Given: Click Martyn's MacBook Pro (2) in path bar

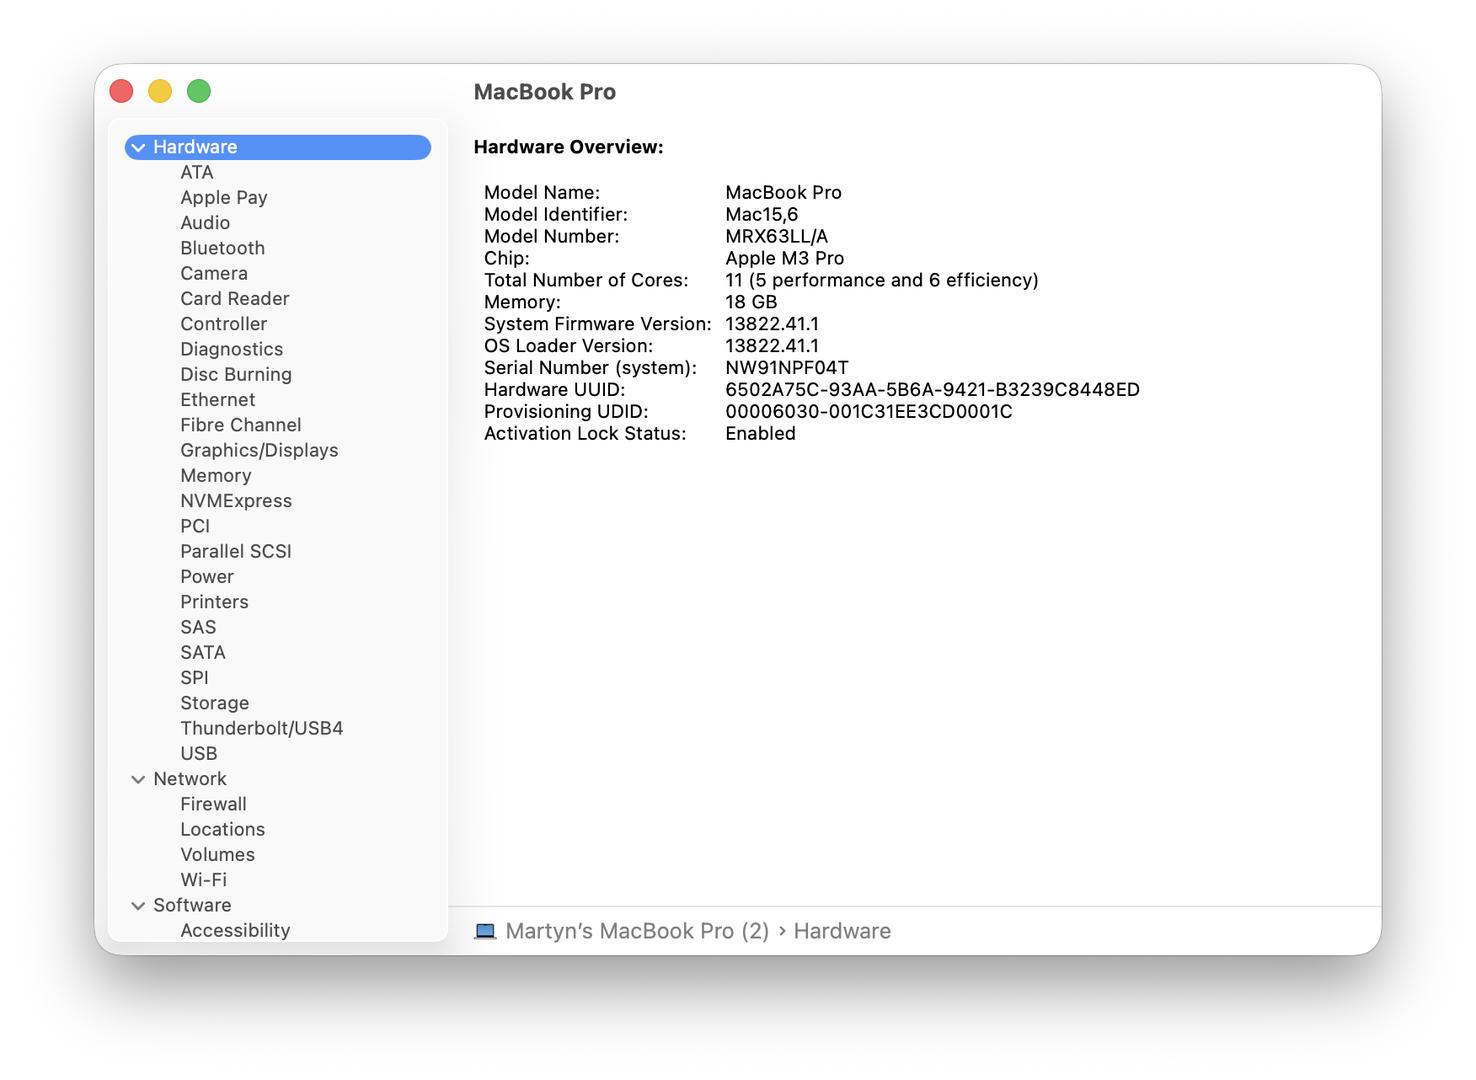Looking at the screenshot, I should coord(637,931).
